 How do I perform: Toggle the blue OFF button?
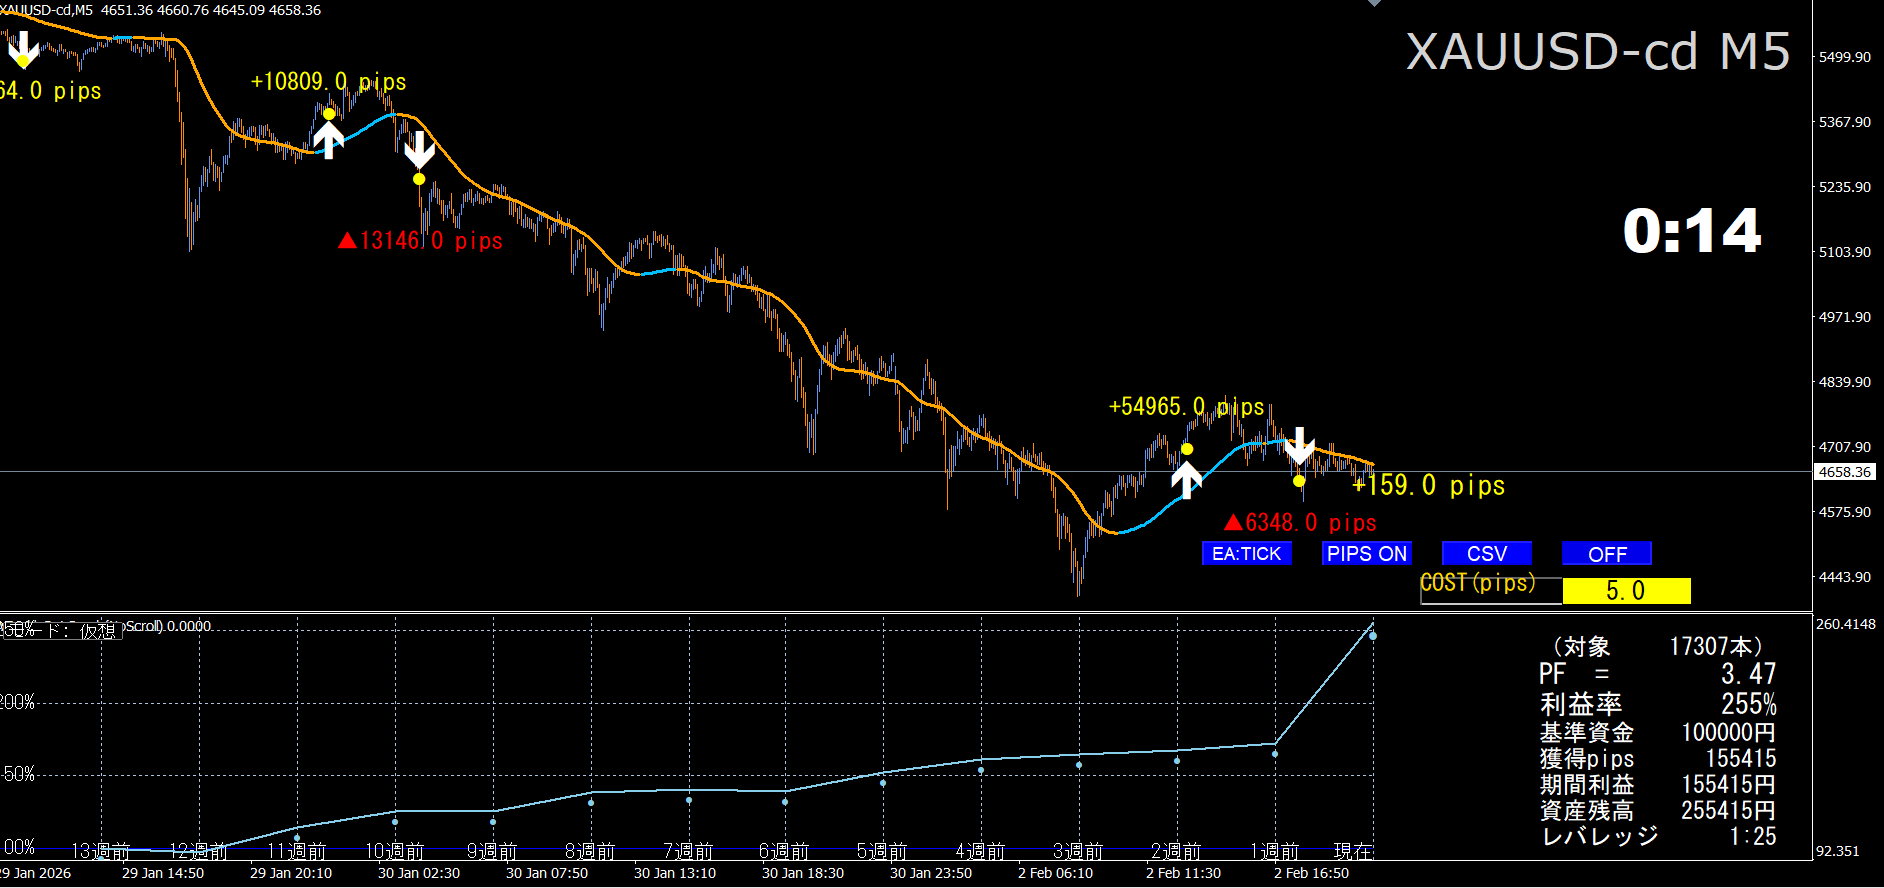(1606, 554)
